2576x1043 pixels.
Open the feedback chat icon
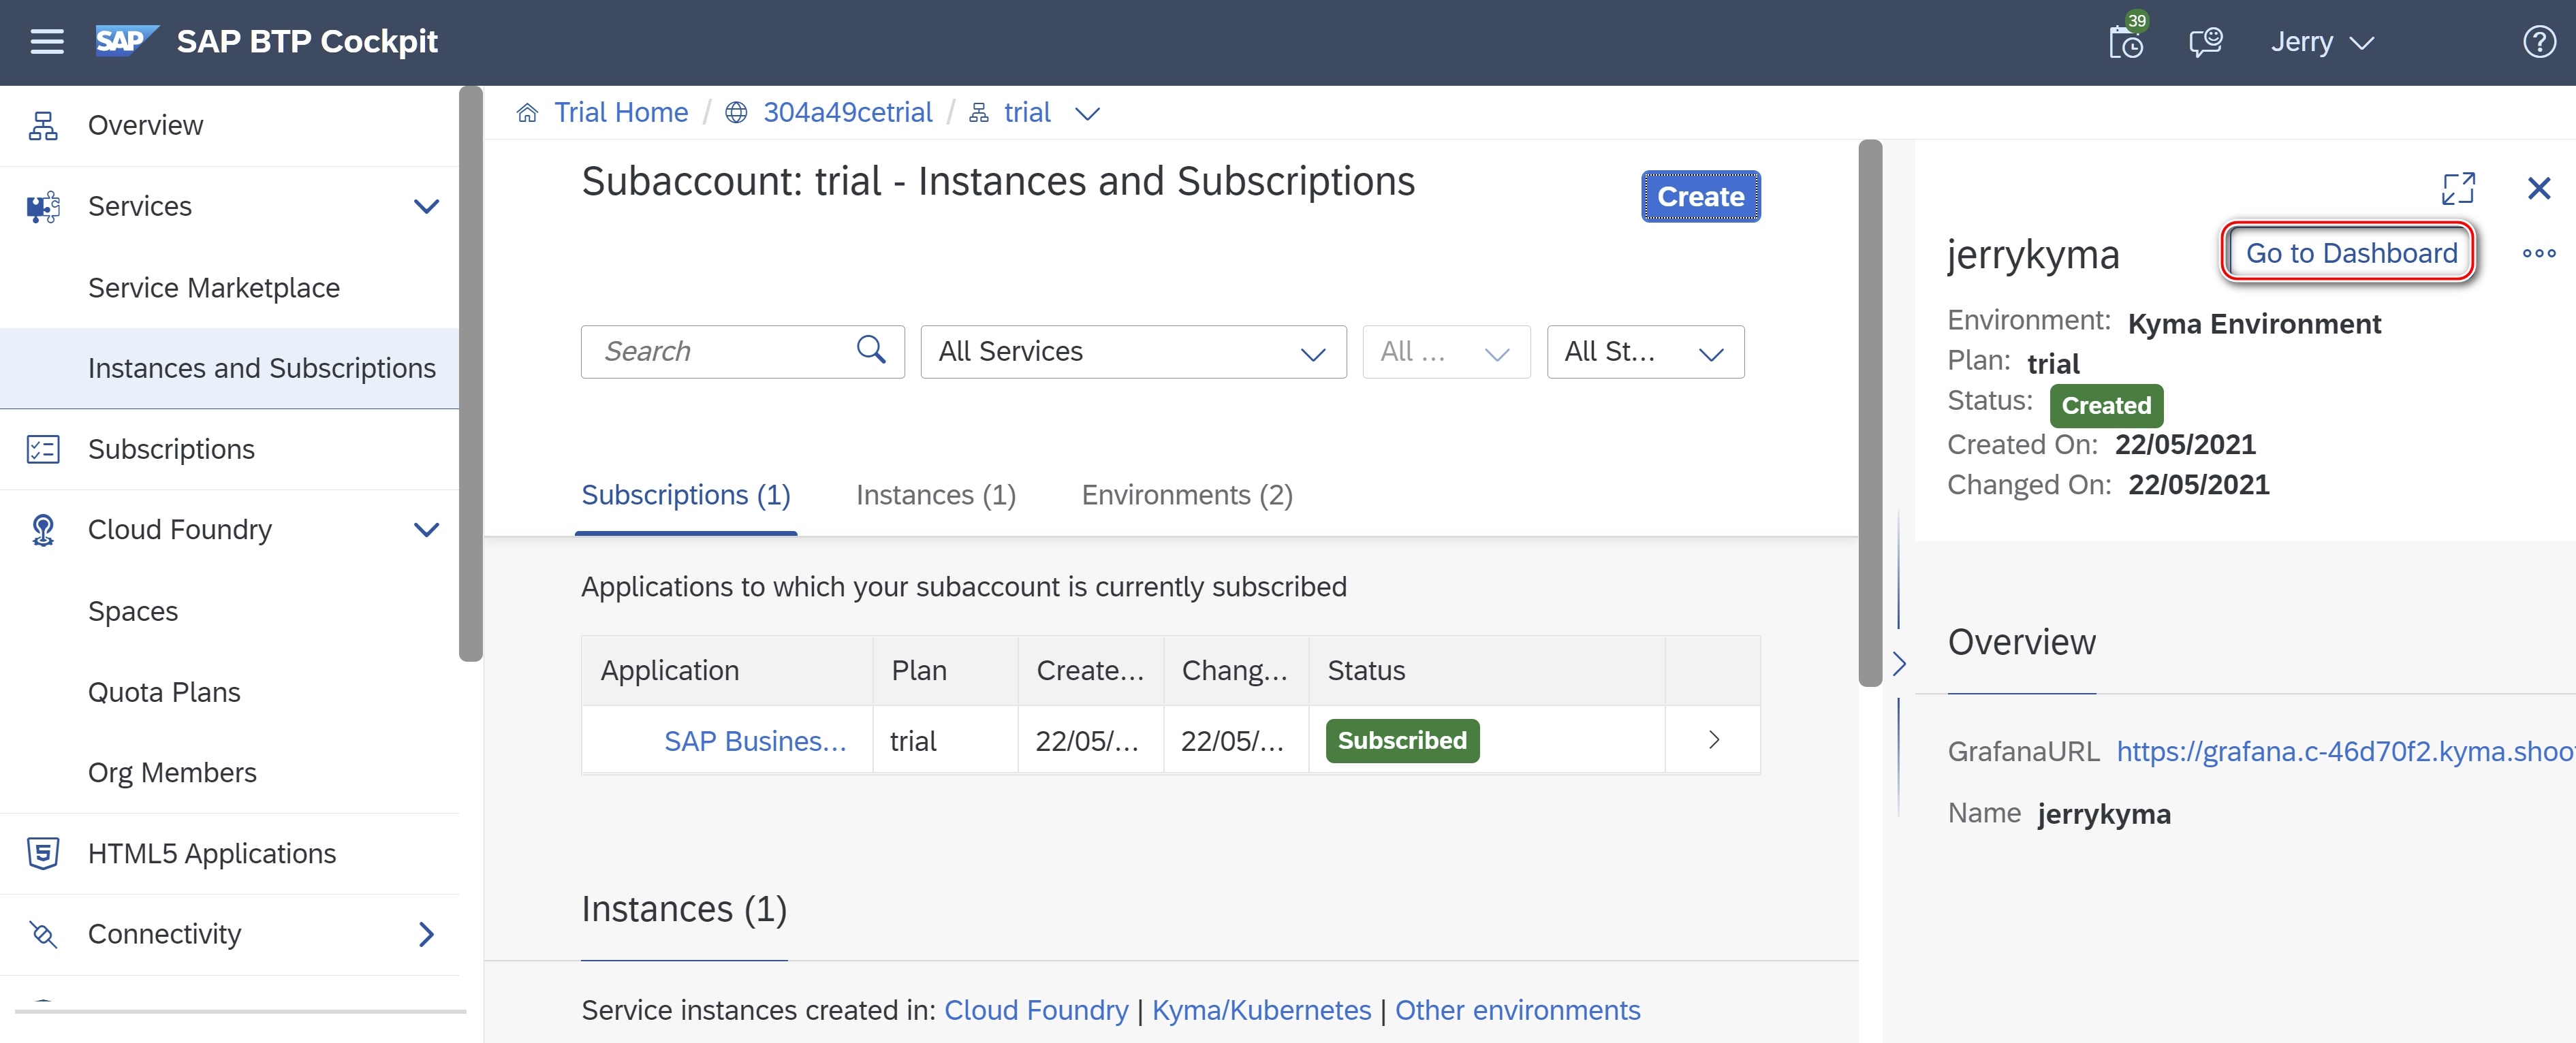coord(2205,42)
